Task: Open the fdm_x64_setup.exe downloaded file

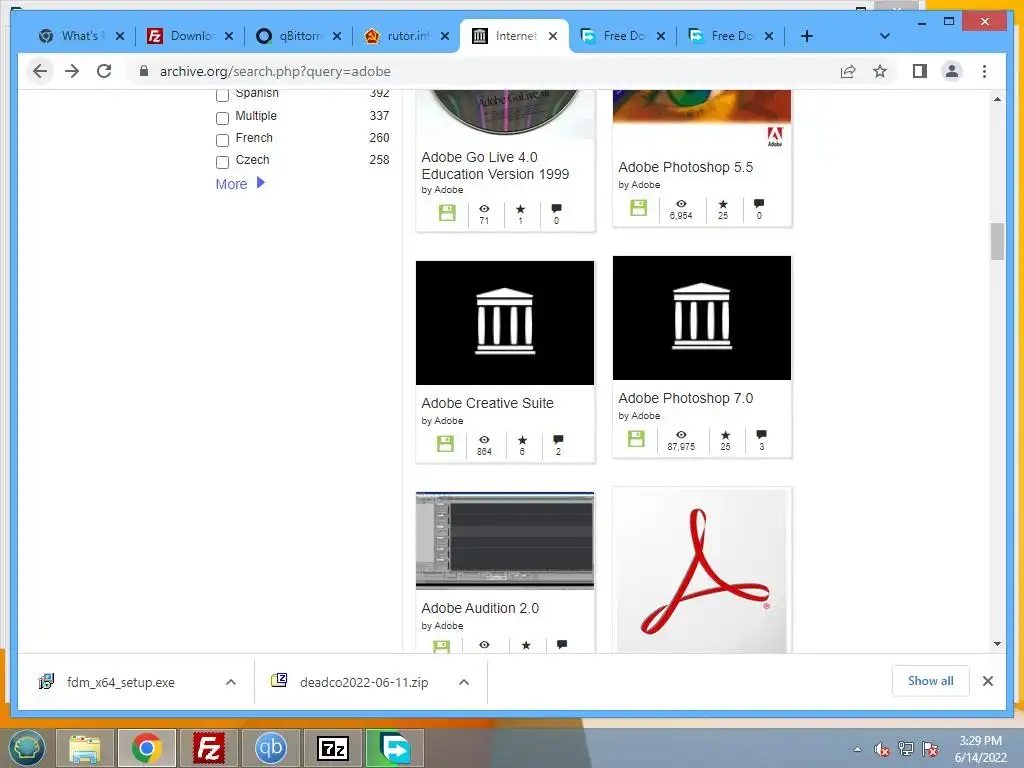Action: pos(120,682)
